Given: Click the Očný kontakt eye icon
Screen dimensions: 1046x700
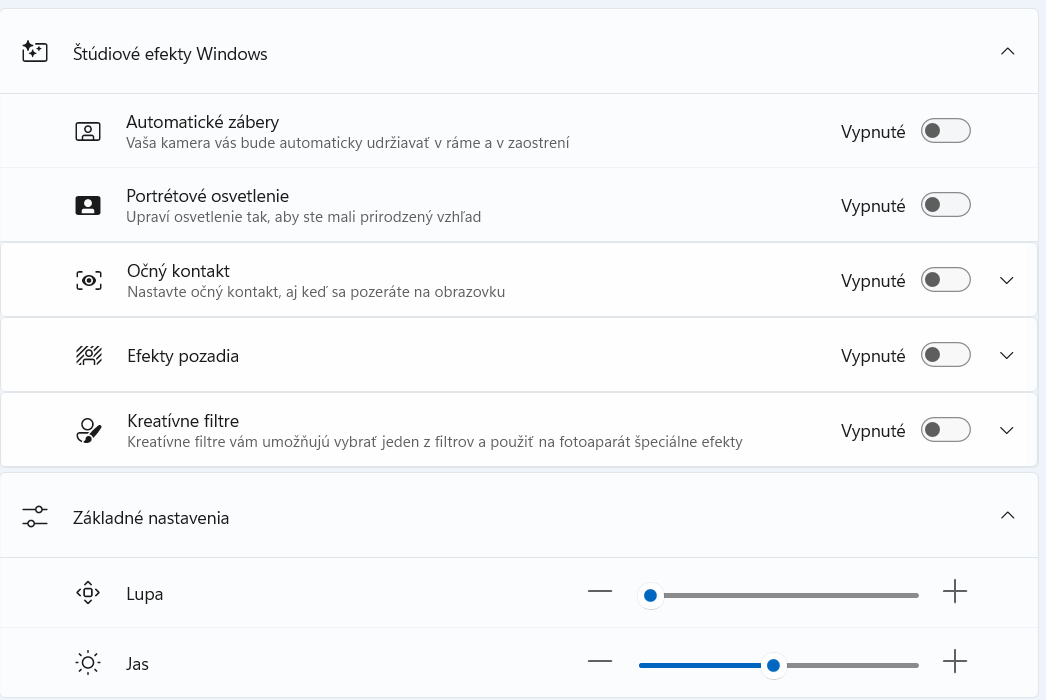Looking at the screenshot, I should tap(89, 281).
